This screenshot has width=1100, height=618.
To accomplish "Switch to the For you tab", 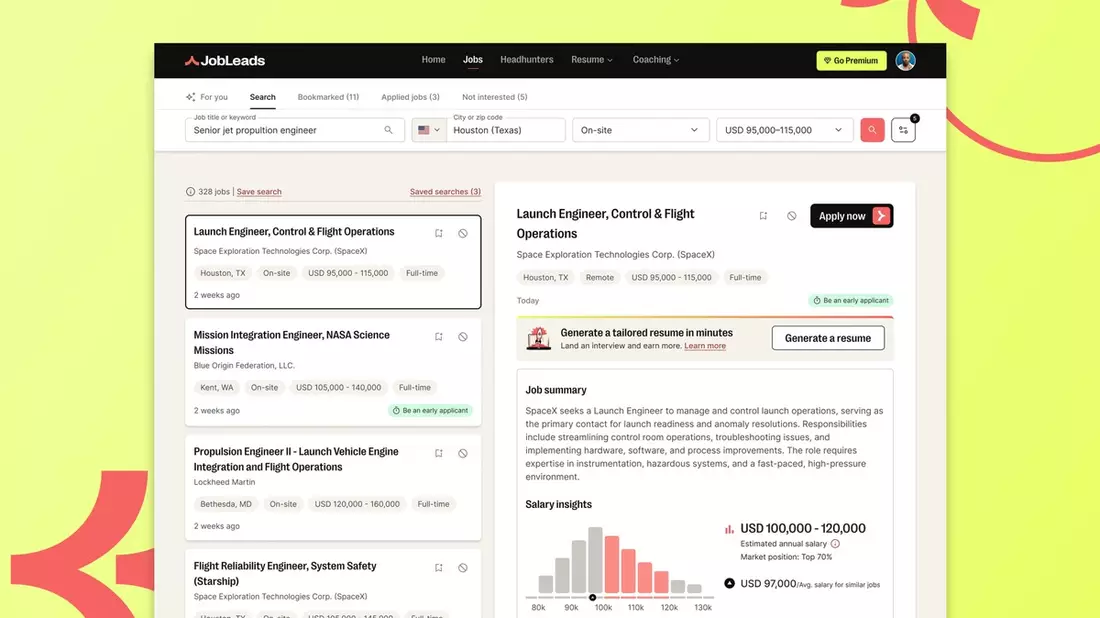I will [x=207, y=97].
